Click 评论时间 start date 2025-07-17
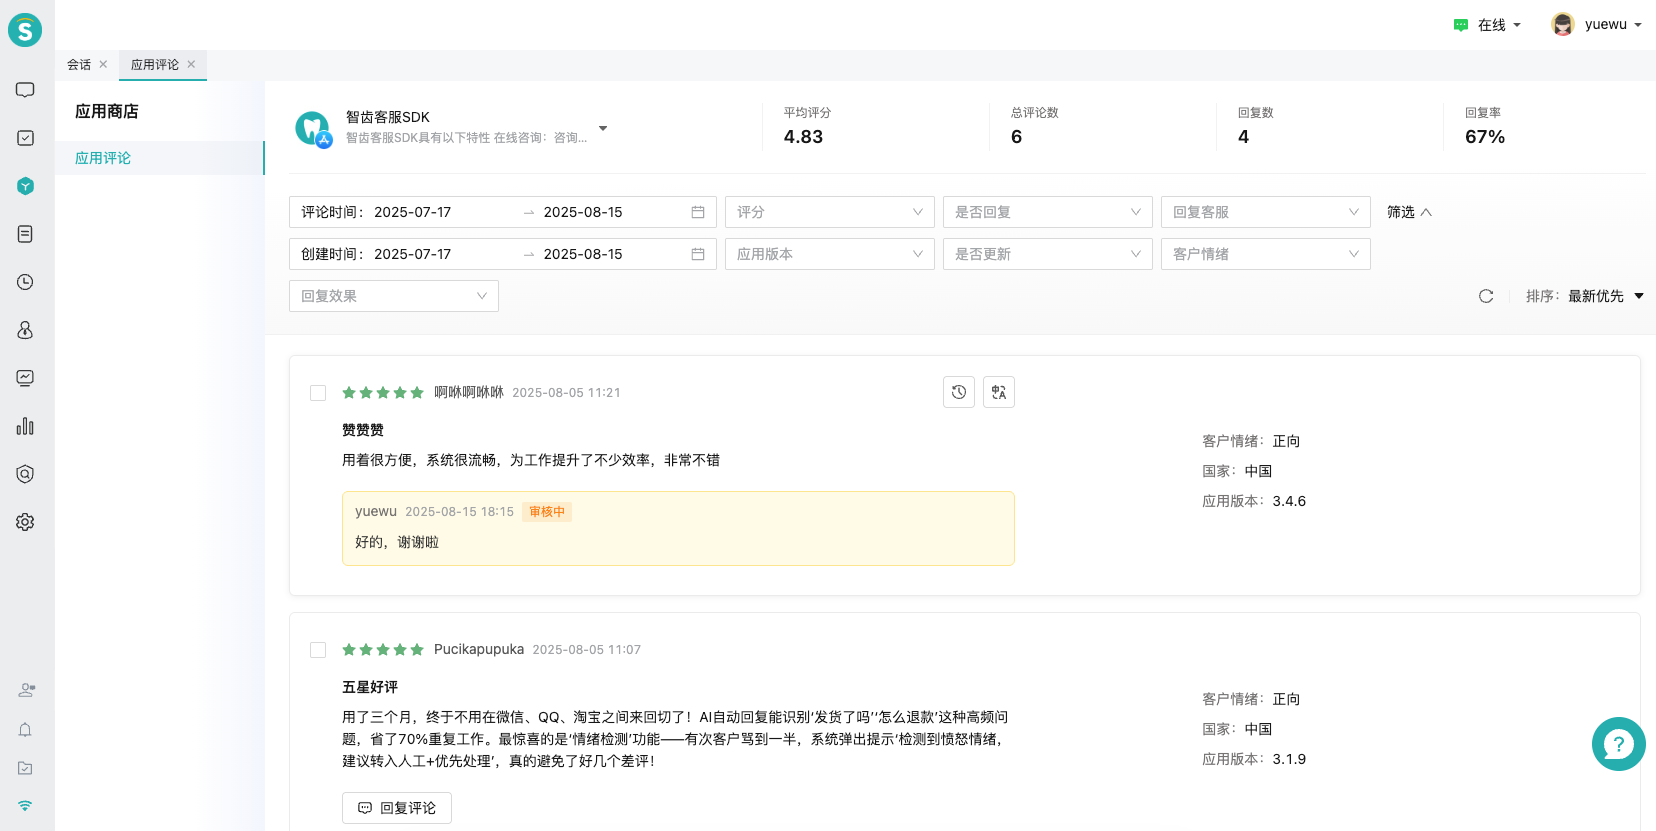 [412, 212]
